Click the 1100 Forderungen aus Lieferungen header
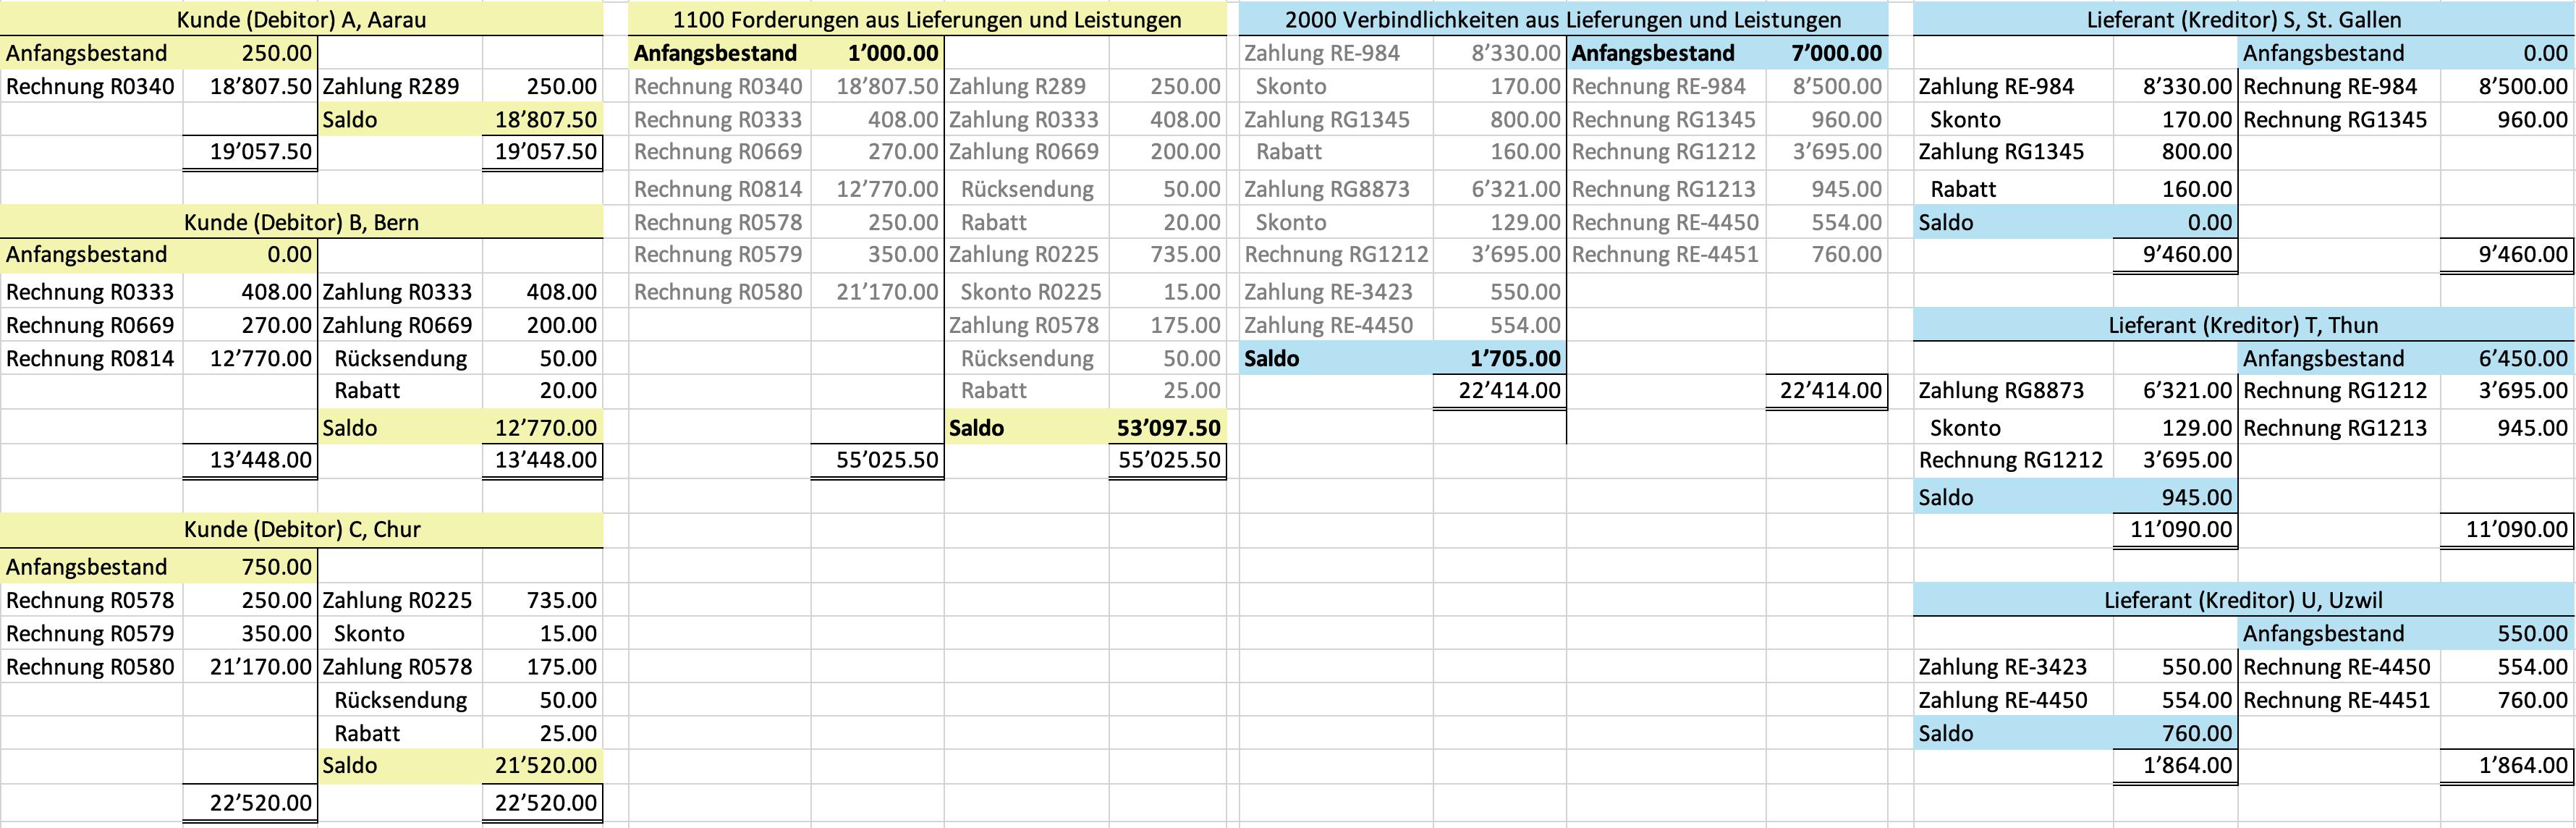The height and width of the screenshot is (828, 2576). [927, 19]
